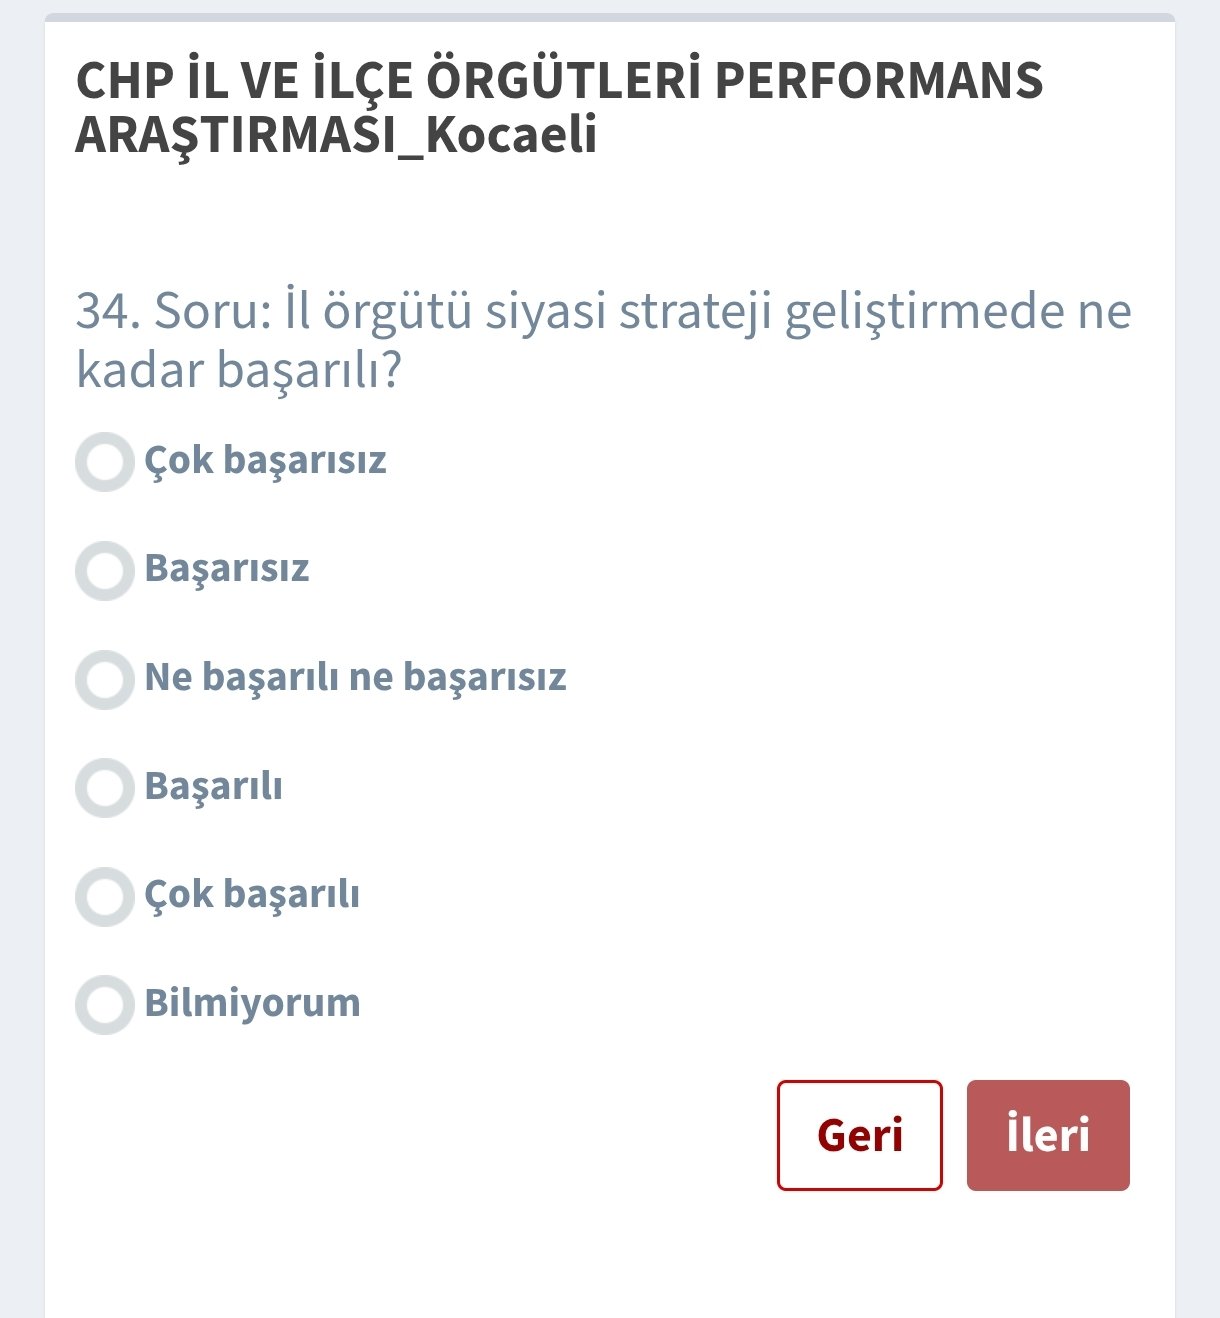Click the "Çok başarılı" label text
Viewport: 1220px width, 1318px height.
[x=252, y=895]
